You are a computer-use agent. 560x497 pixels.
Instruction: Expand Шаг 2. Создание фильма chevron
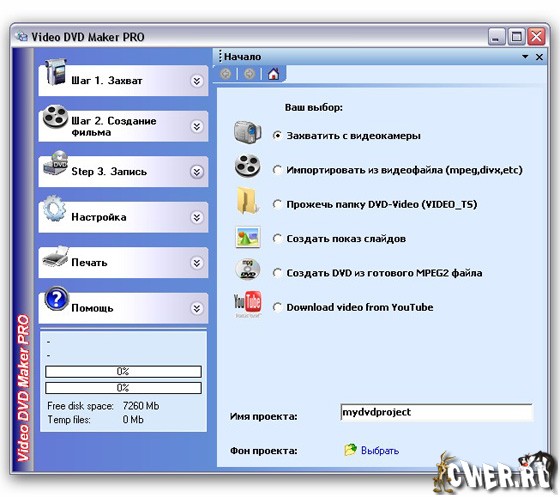pyautogui.click(x=196, y=126)
